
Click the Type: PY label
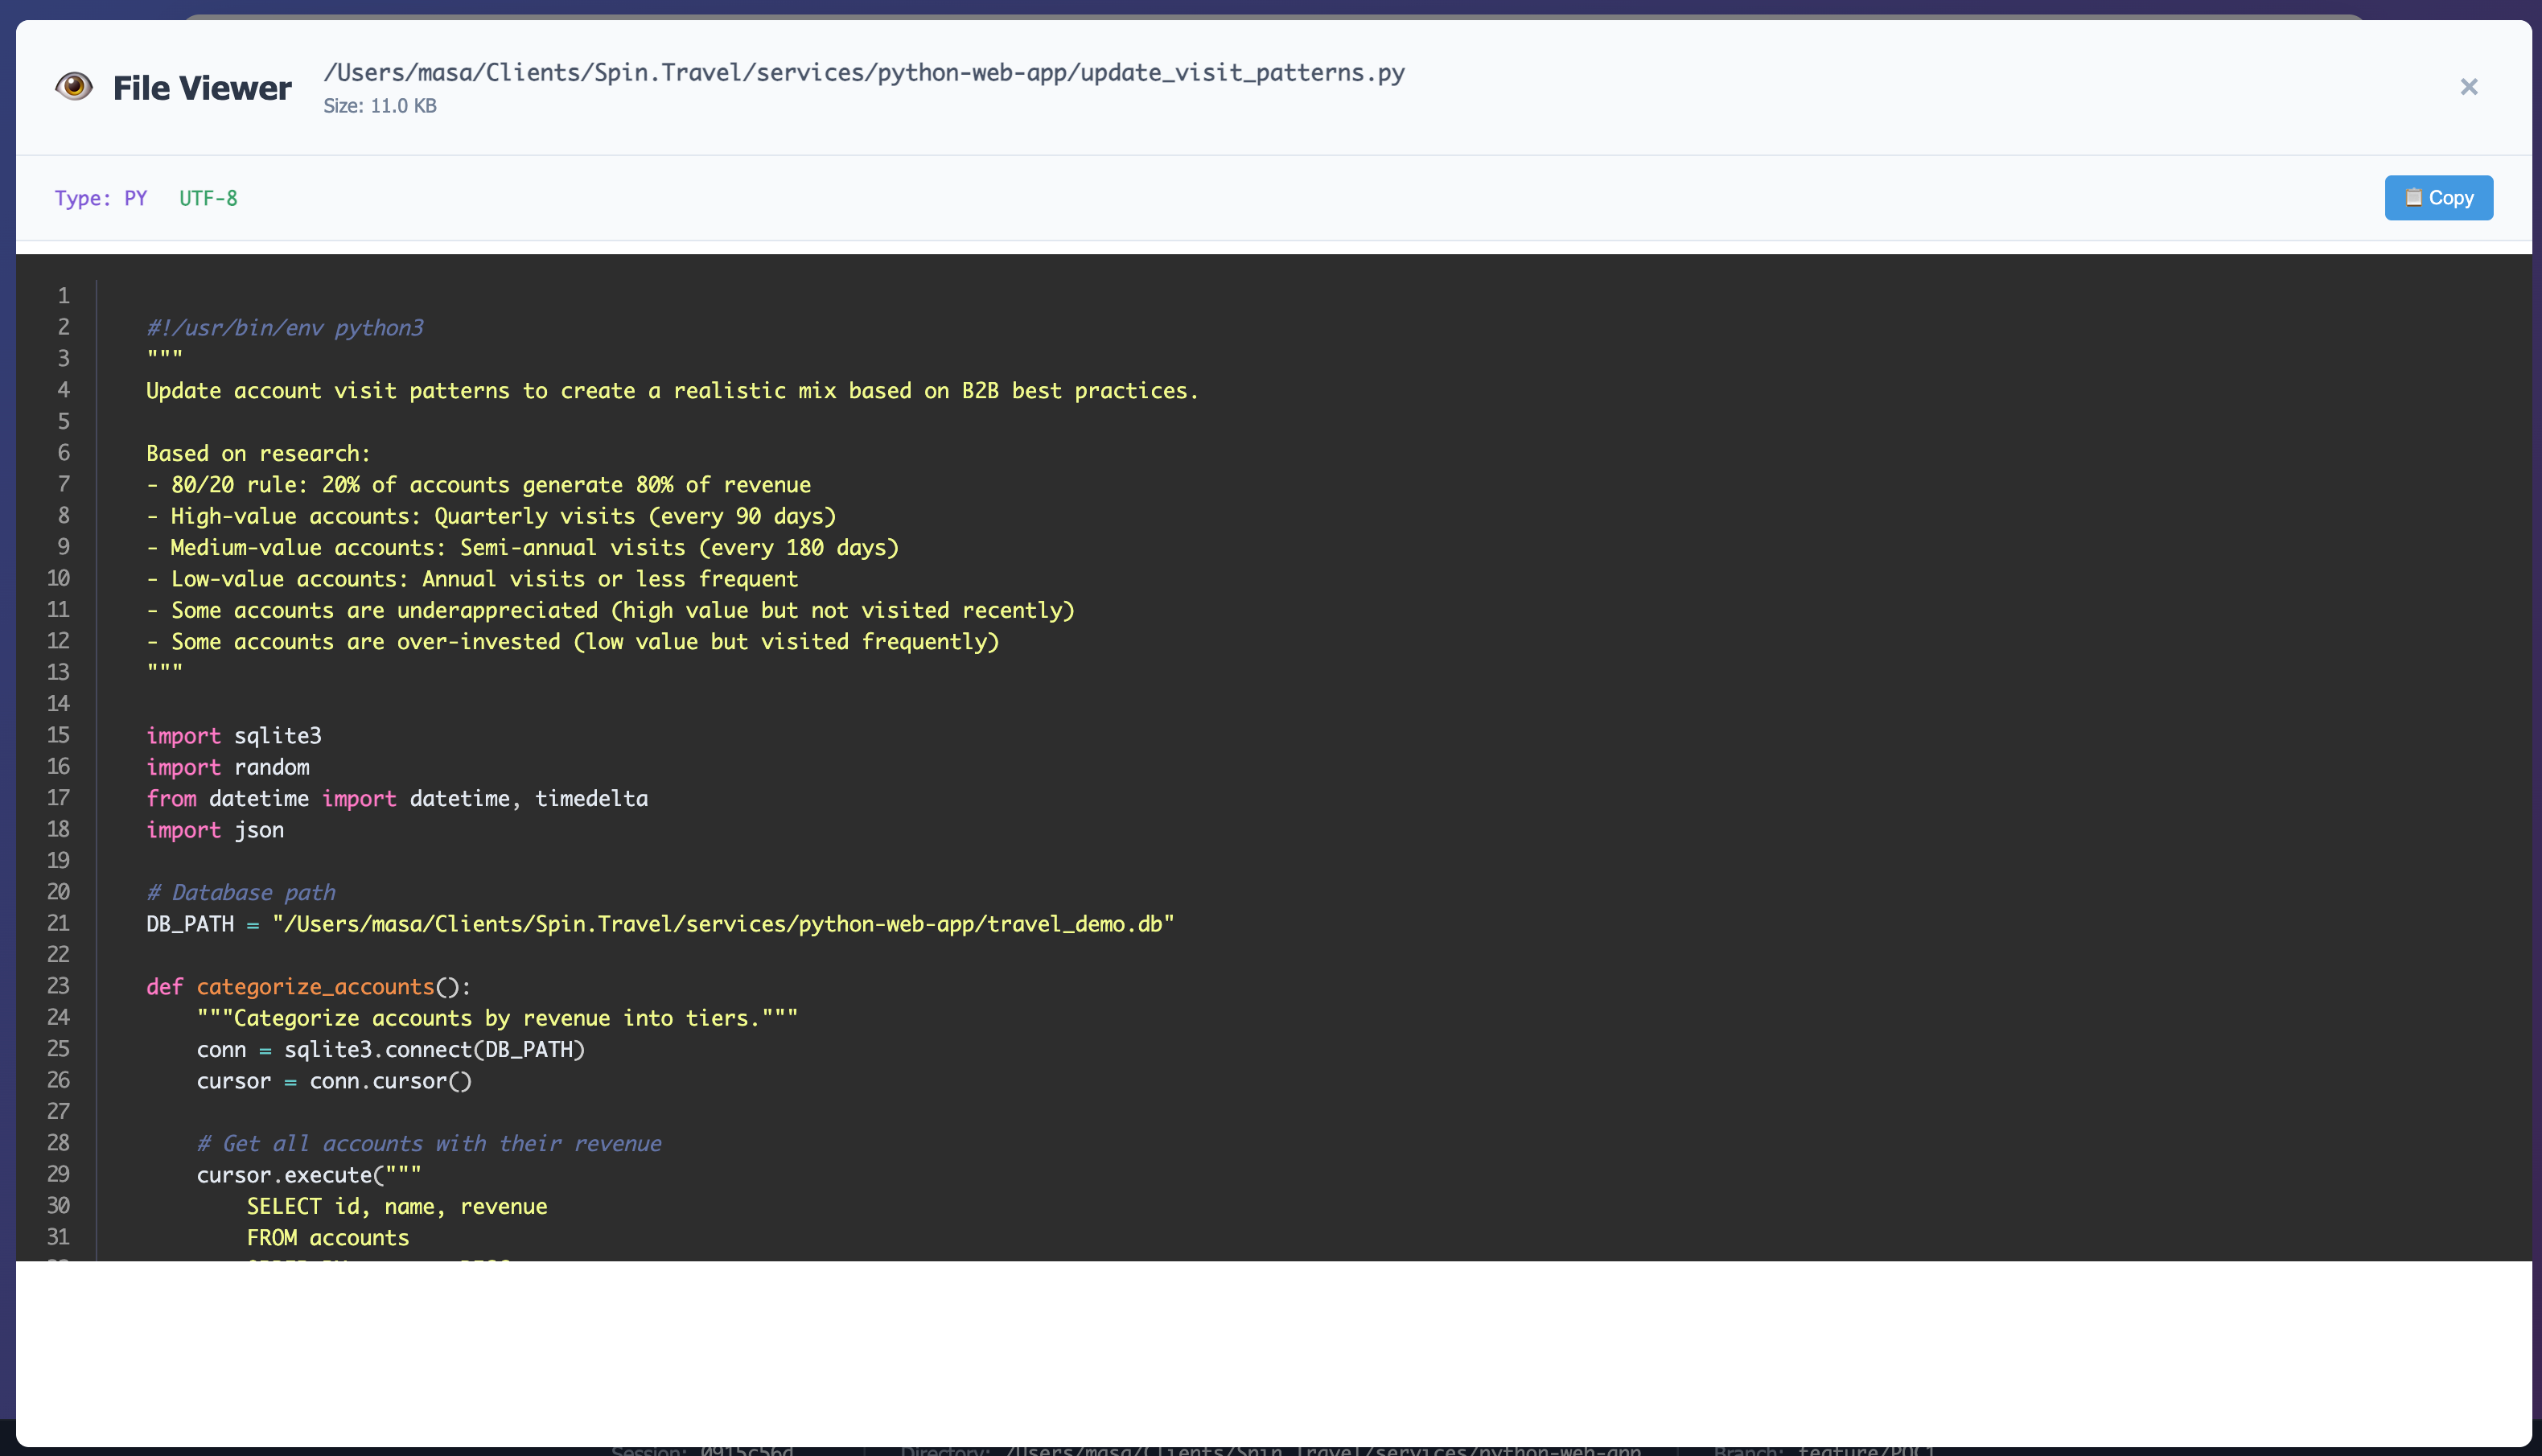[101, 198]
